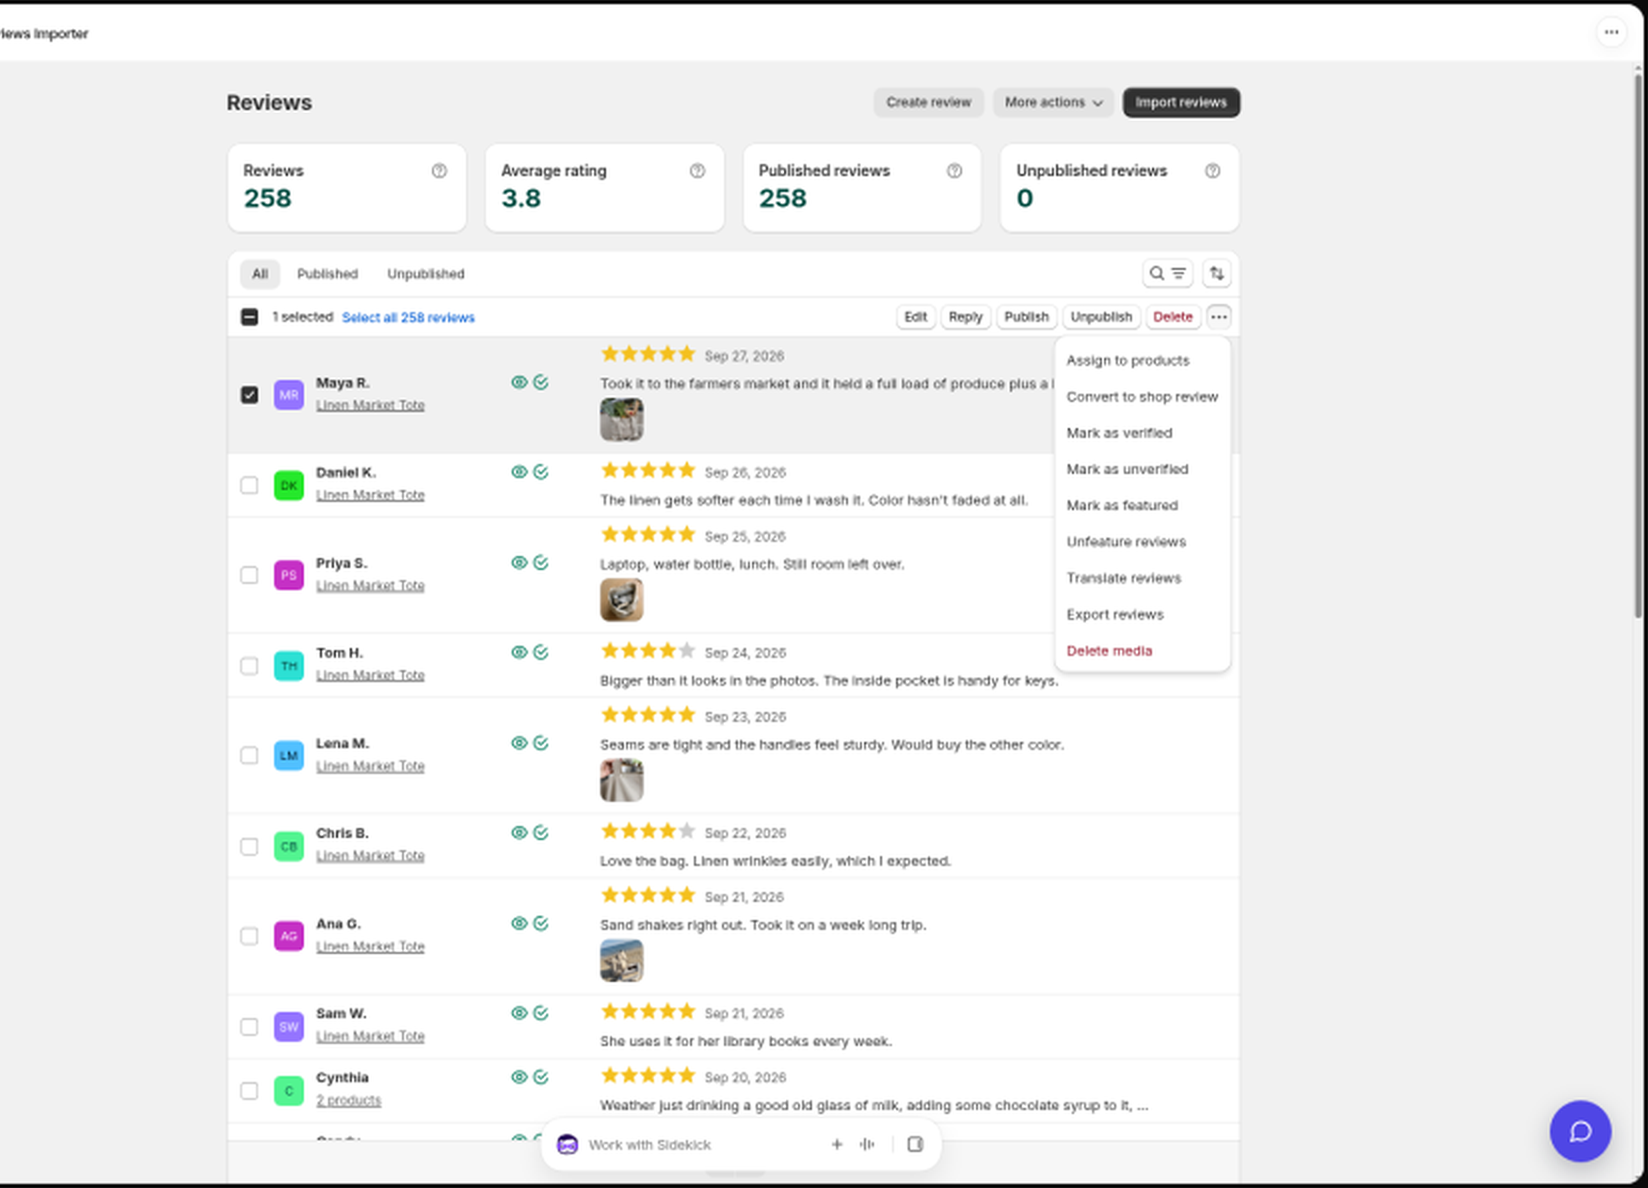Click verified badge on Tom H. review
Image resolution: width=1648 pixels, height=1188 pixels.
point(541,652)
